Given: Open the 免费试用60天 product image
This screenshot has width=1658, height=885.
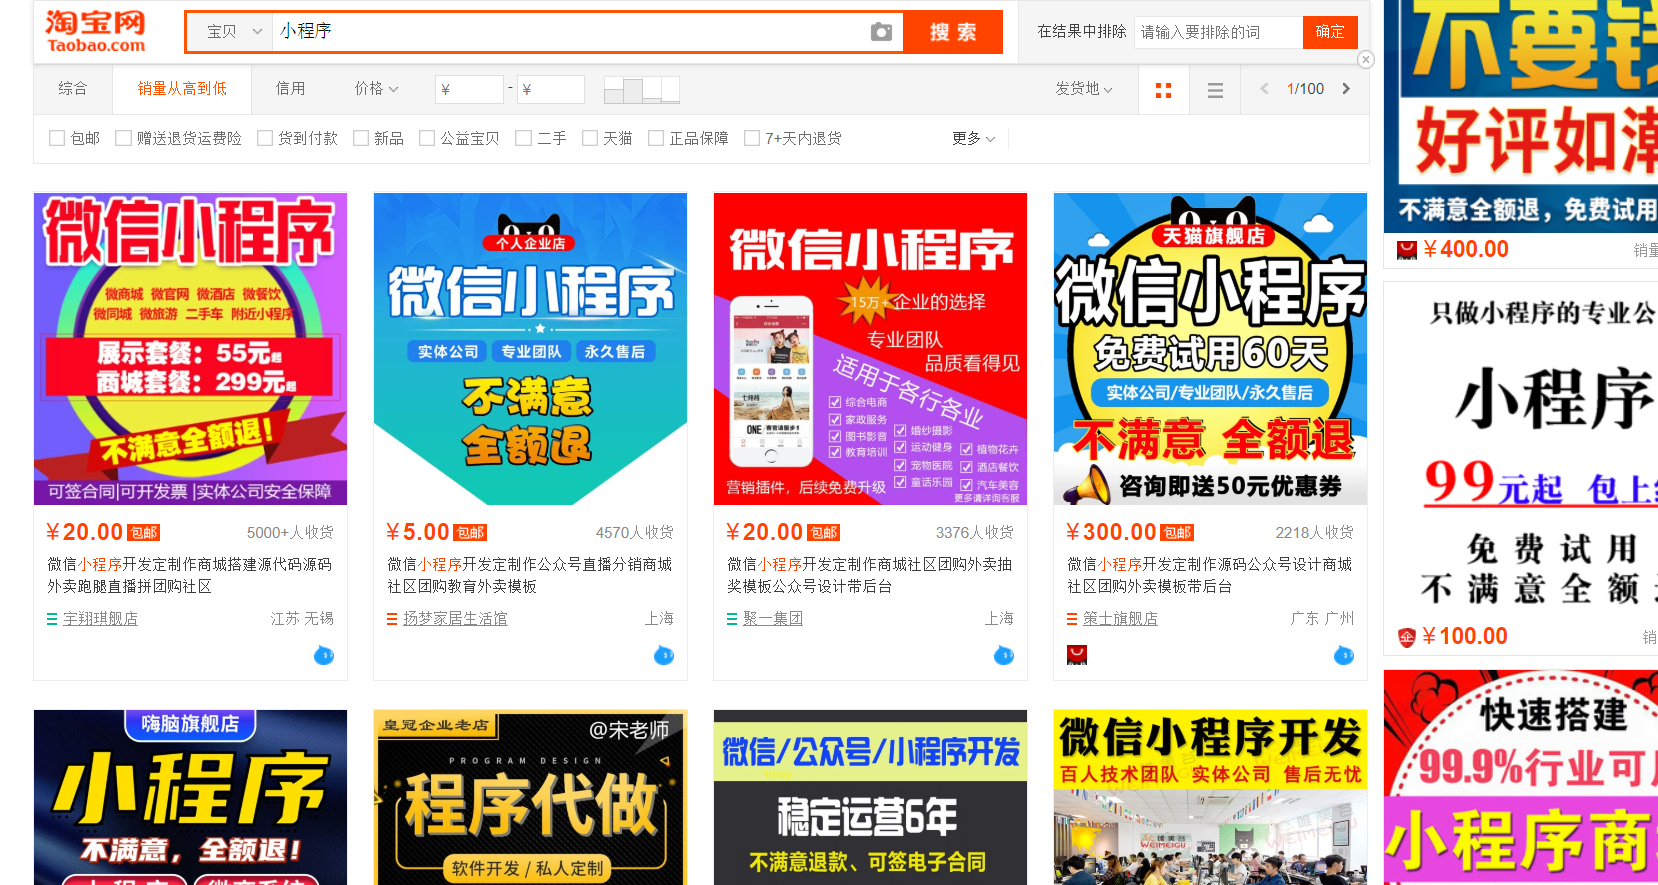Looking at the screenshot, I should click(x=1210, y=349).
